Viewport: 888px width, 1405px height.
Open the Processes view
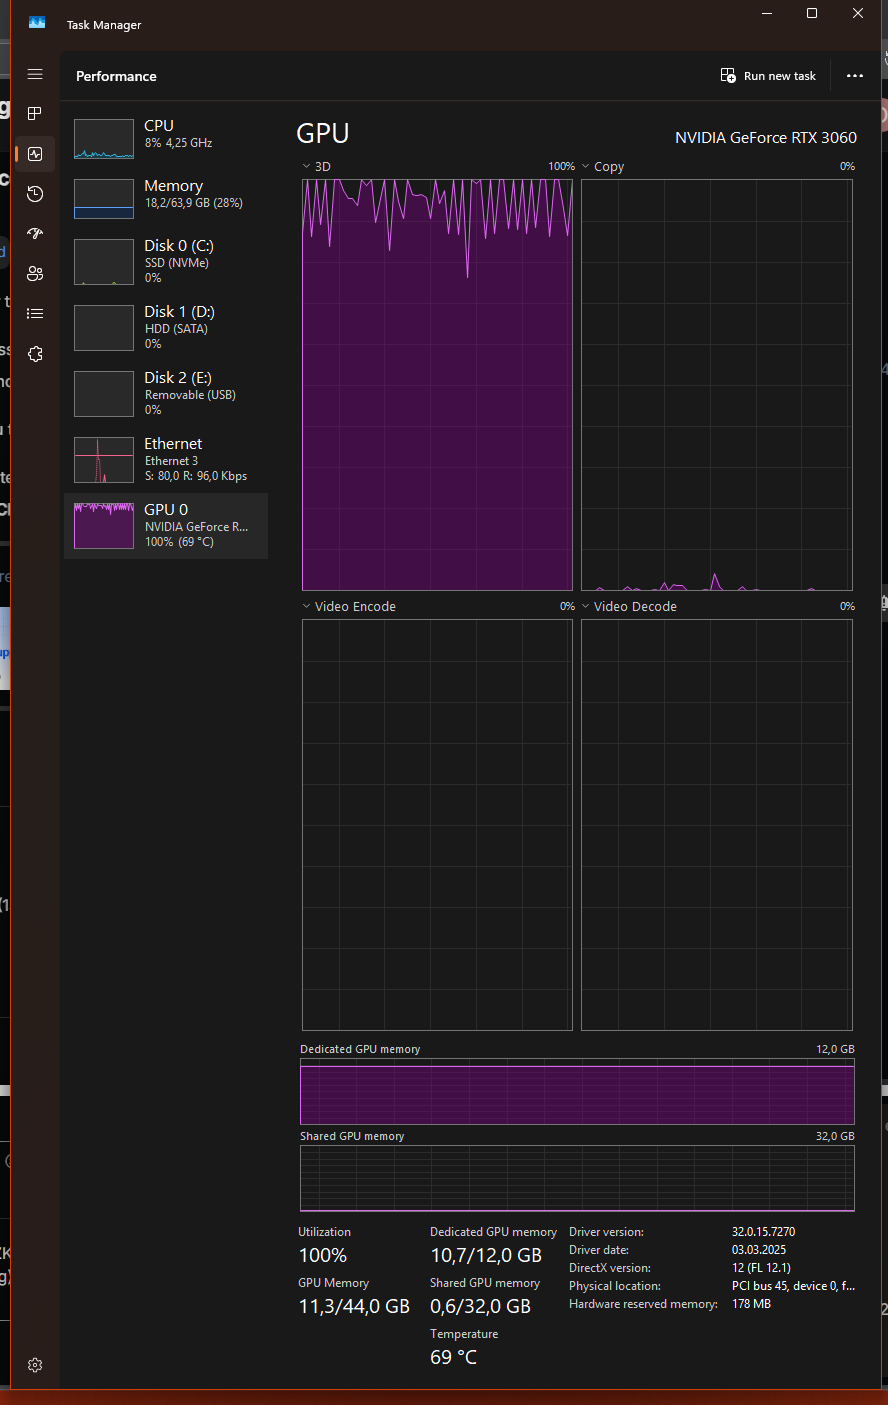click(x=35, y=114)
